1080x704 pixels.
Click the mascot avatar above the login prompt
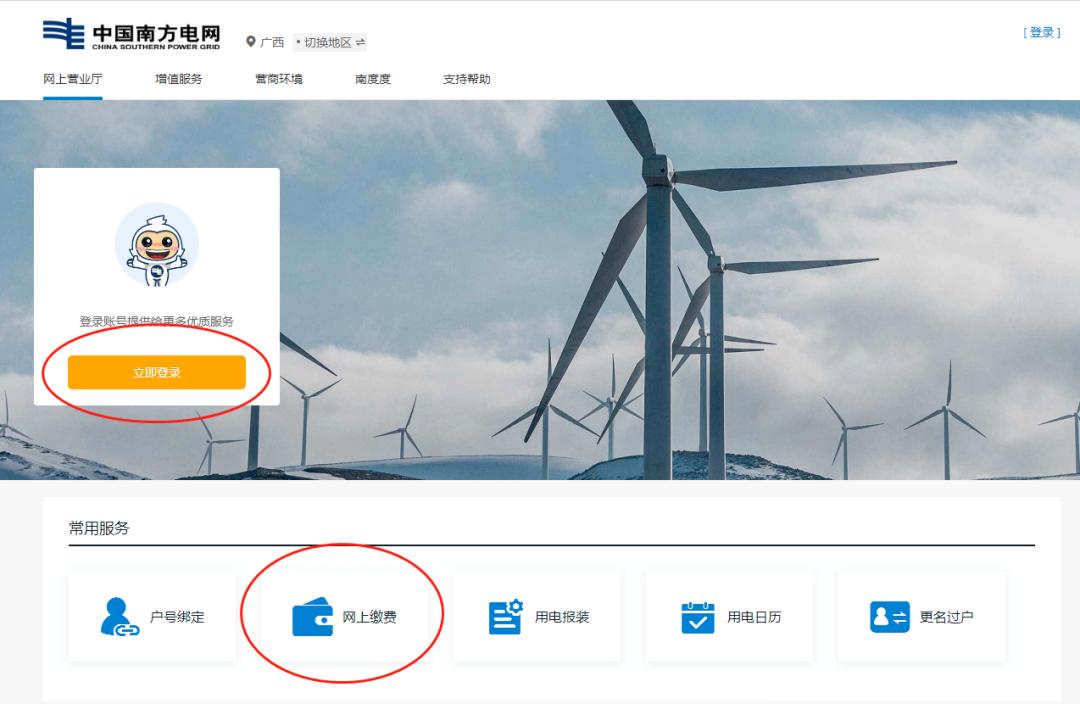157,243
